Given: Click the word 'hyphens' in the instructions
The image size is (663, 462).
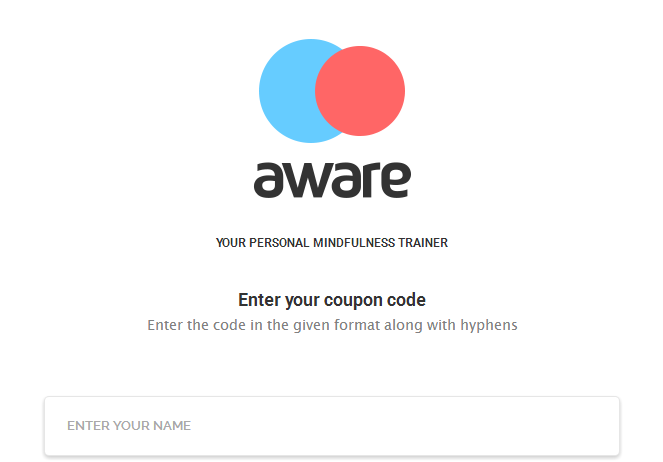Looking at the screenshot, I should coord(489,325).
